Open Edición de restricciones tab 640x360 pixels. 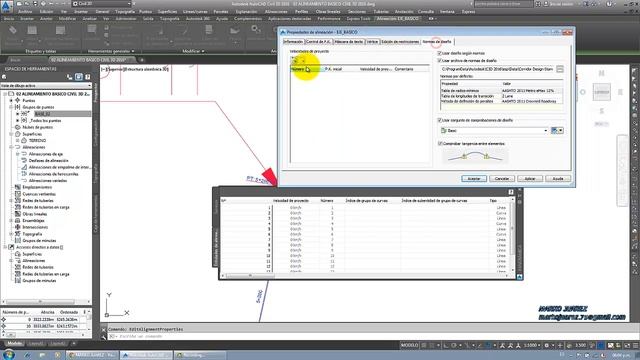400,42
